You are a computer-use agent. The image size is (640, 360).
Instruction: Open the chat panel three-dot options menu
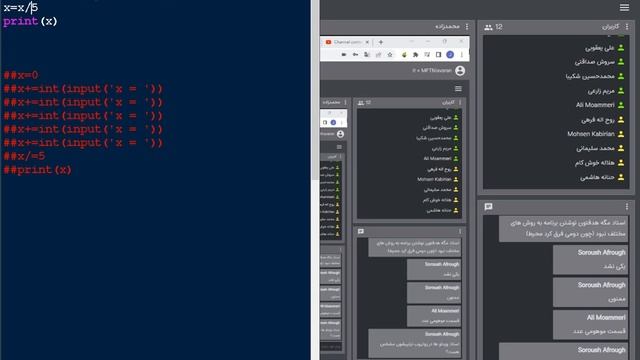click(x=627, y=207)
